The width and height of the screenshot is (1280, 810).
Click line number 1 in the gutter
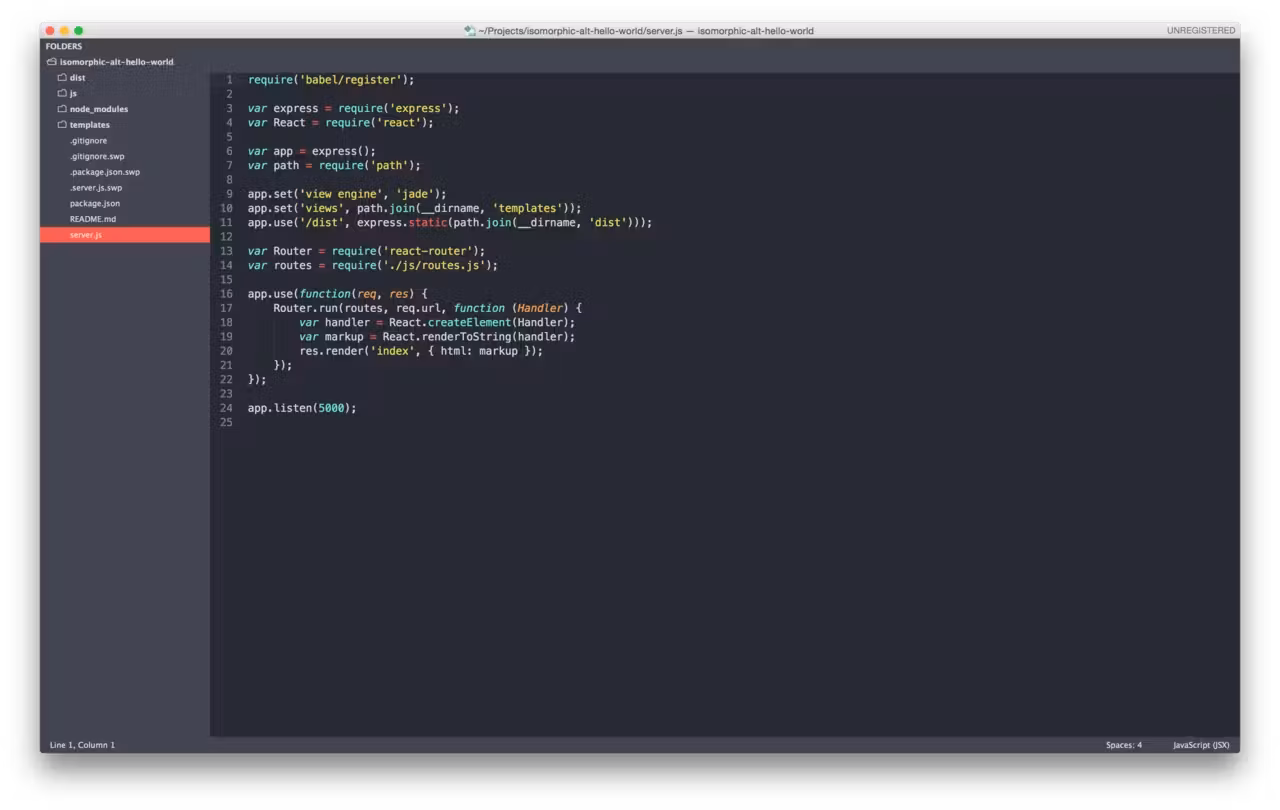[x=229, y=80]
